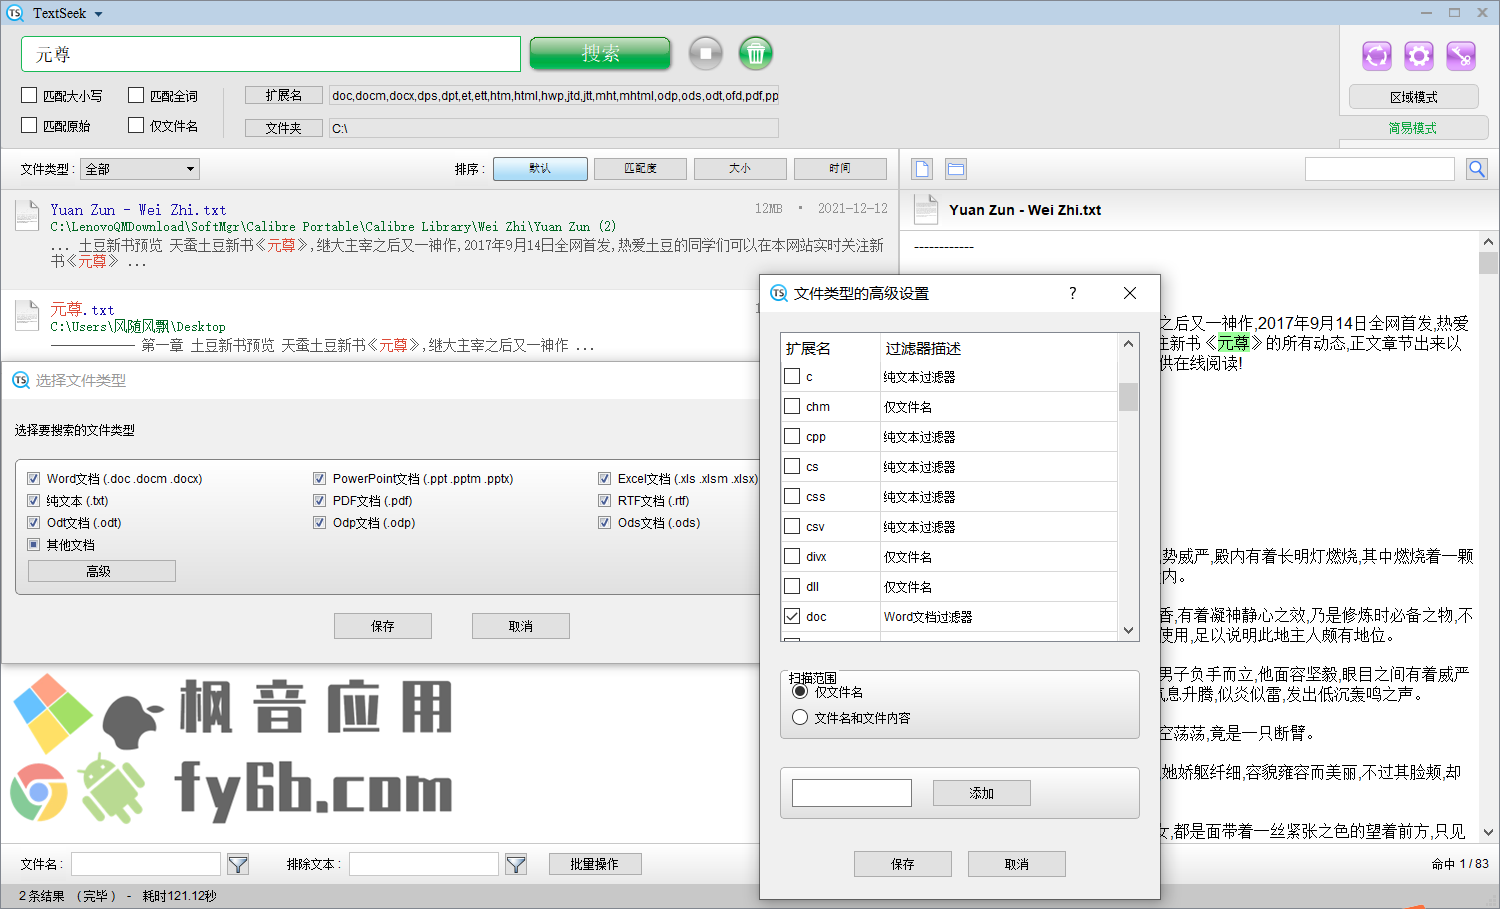Viewport: 1500px width, 909px height.
Task: Click the file icon beside preview title Yuan Zun - Wei Zhi.txt
Action: coord(927,210)
